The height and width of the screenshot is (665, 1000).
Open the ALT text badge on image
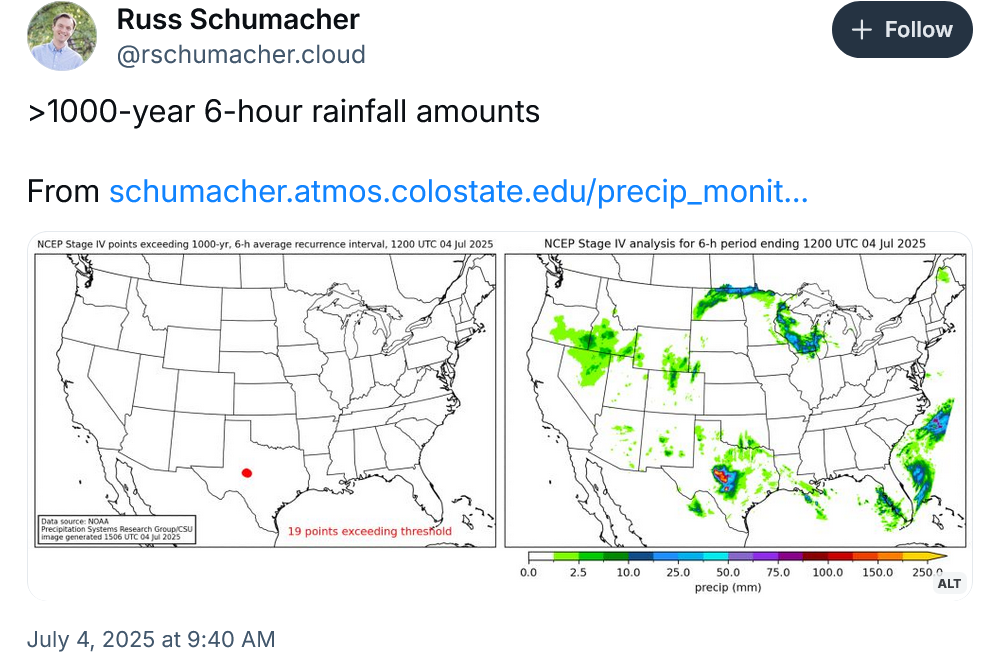point(949,583)
